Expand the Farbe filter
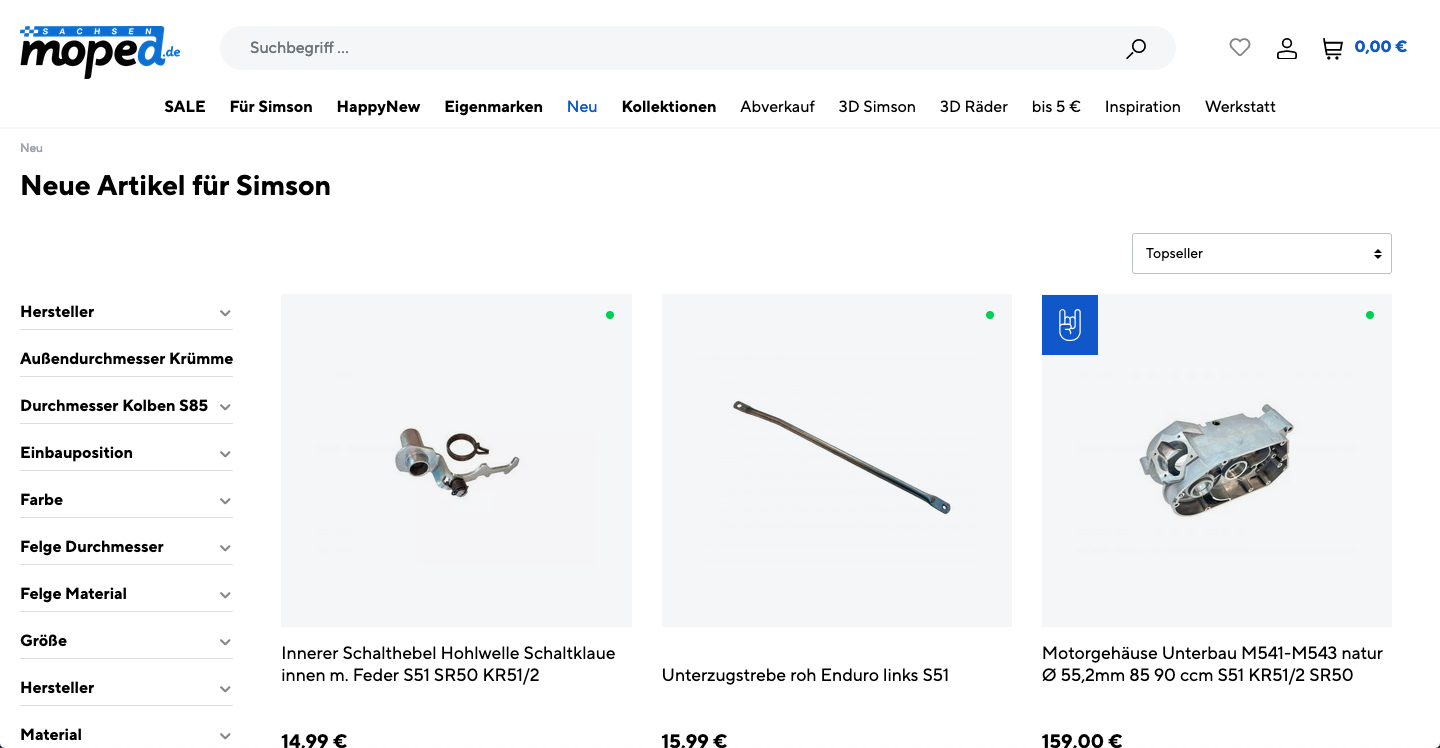The image size is (1440, 748). pyautogui.click(x=126, y=500)
